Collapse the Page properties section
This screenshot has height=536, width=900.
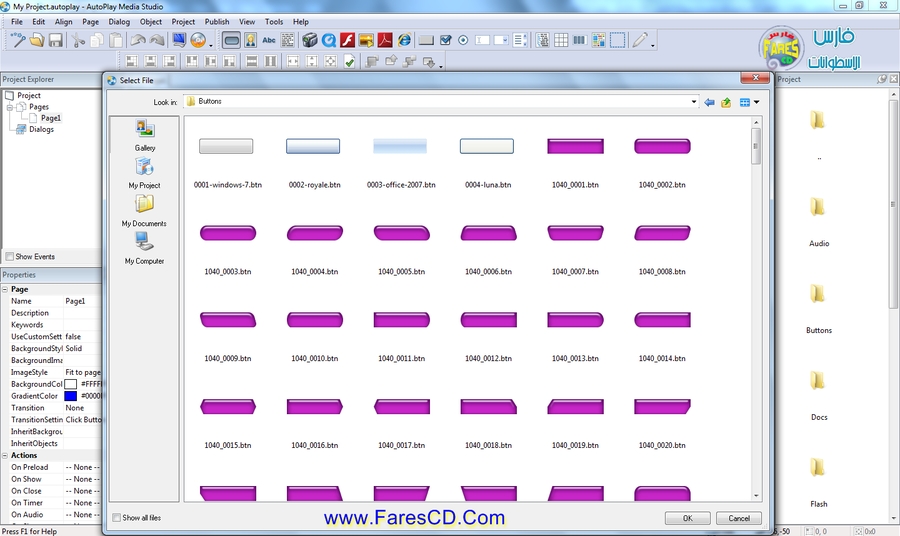pos(5,289)
